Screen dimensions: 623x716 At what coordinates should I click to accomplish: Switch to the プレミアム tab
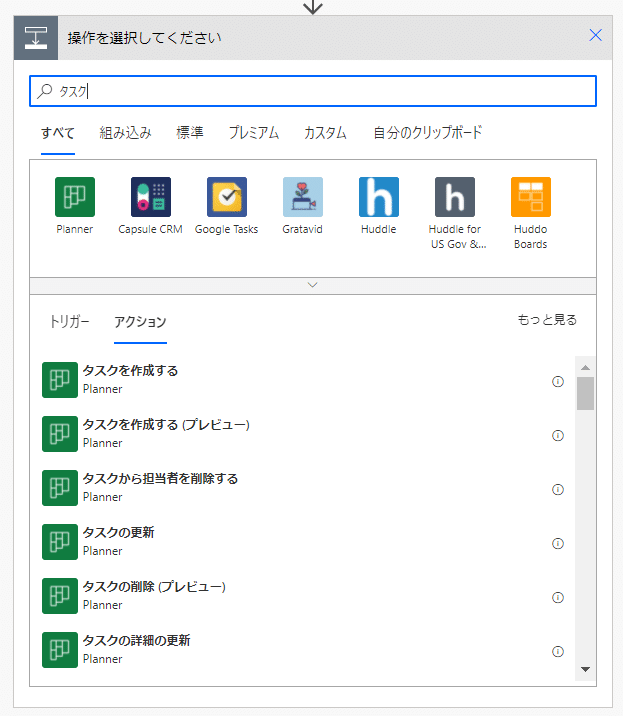(254, 133)
